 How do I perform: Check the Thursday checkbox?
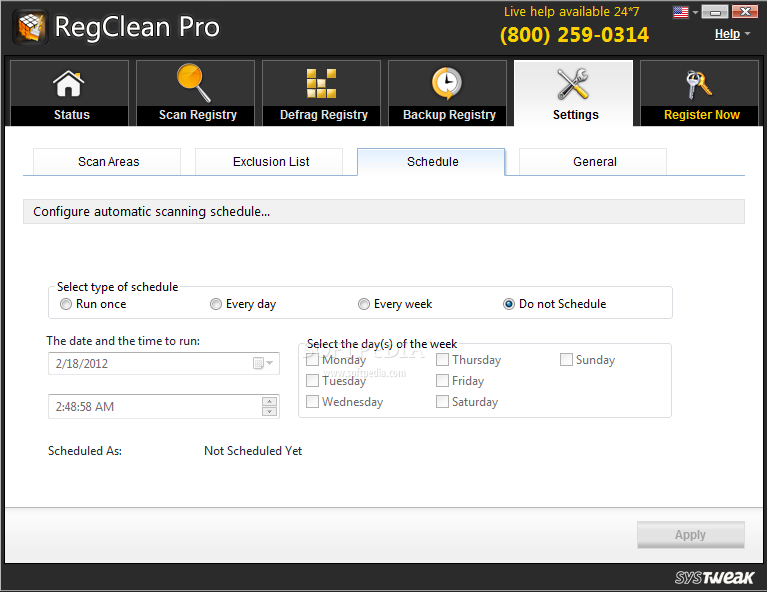pos(442,360)
